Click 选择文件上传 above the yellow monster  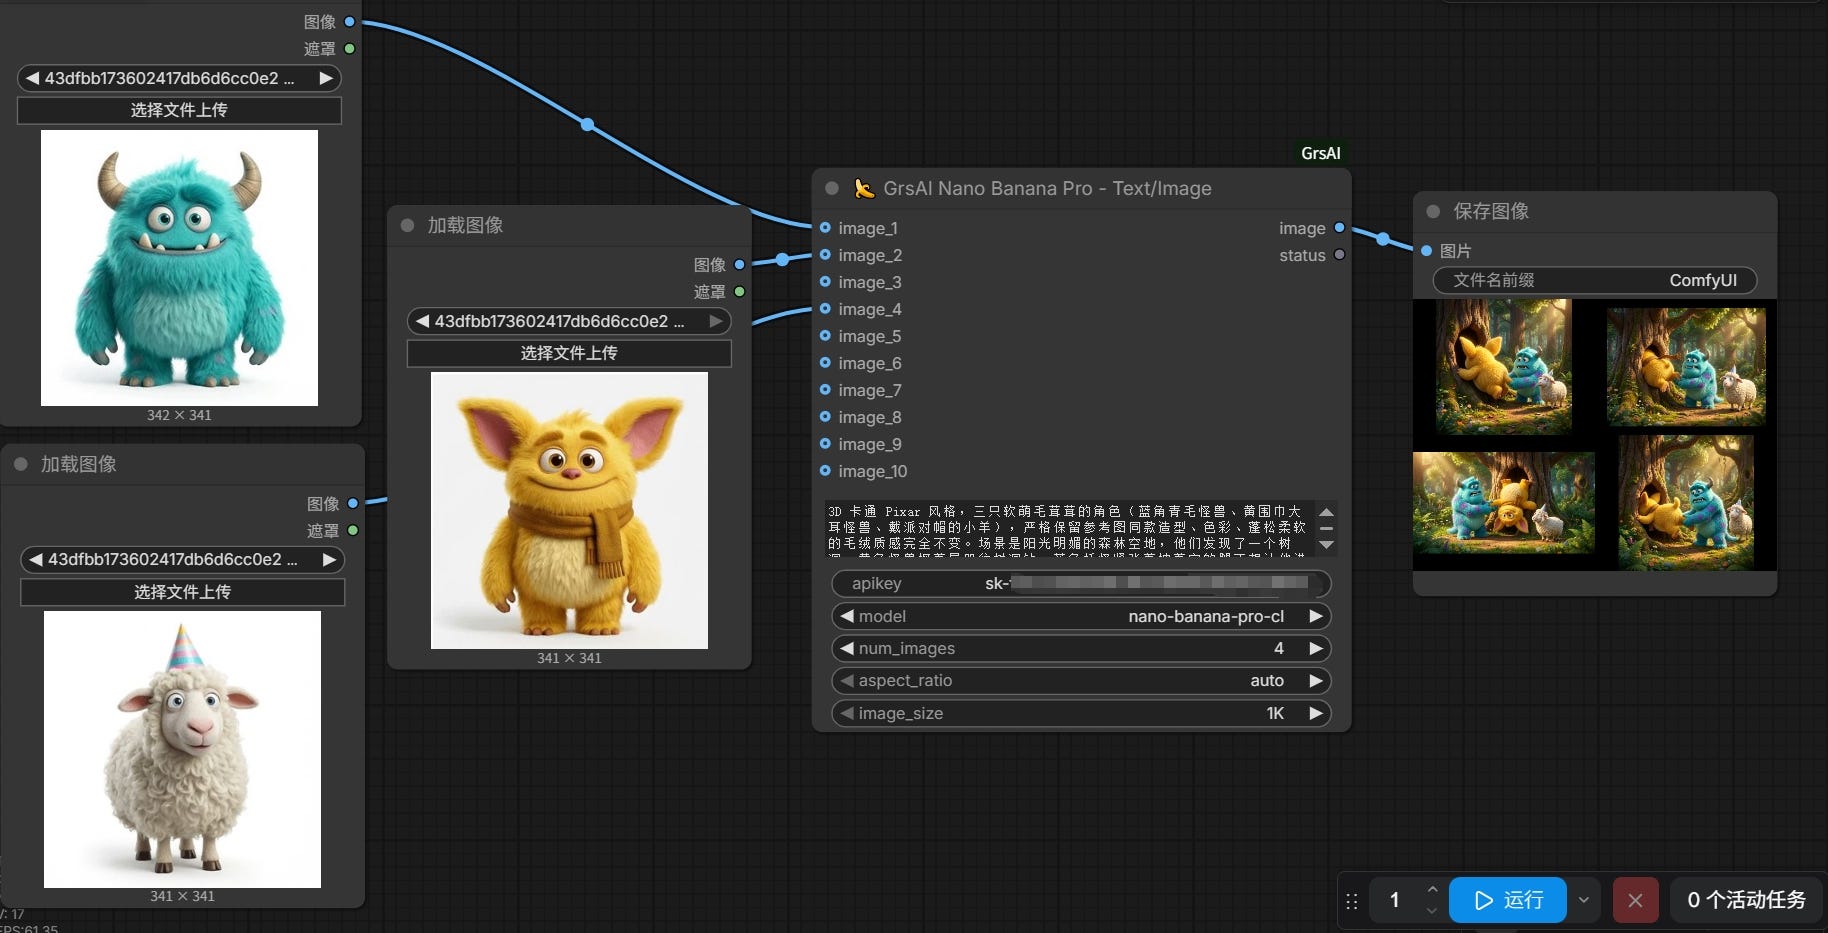point(569,353)
